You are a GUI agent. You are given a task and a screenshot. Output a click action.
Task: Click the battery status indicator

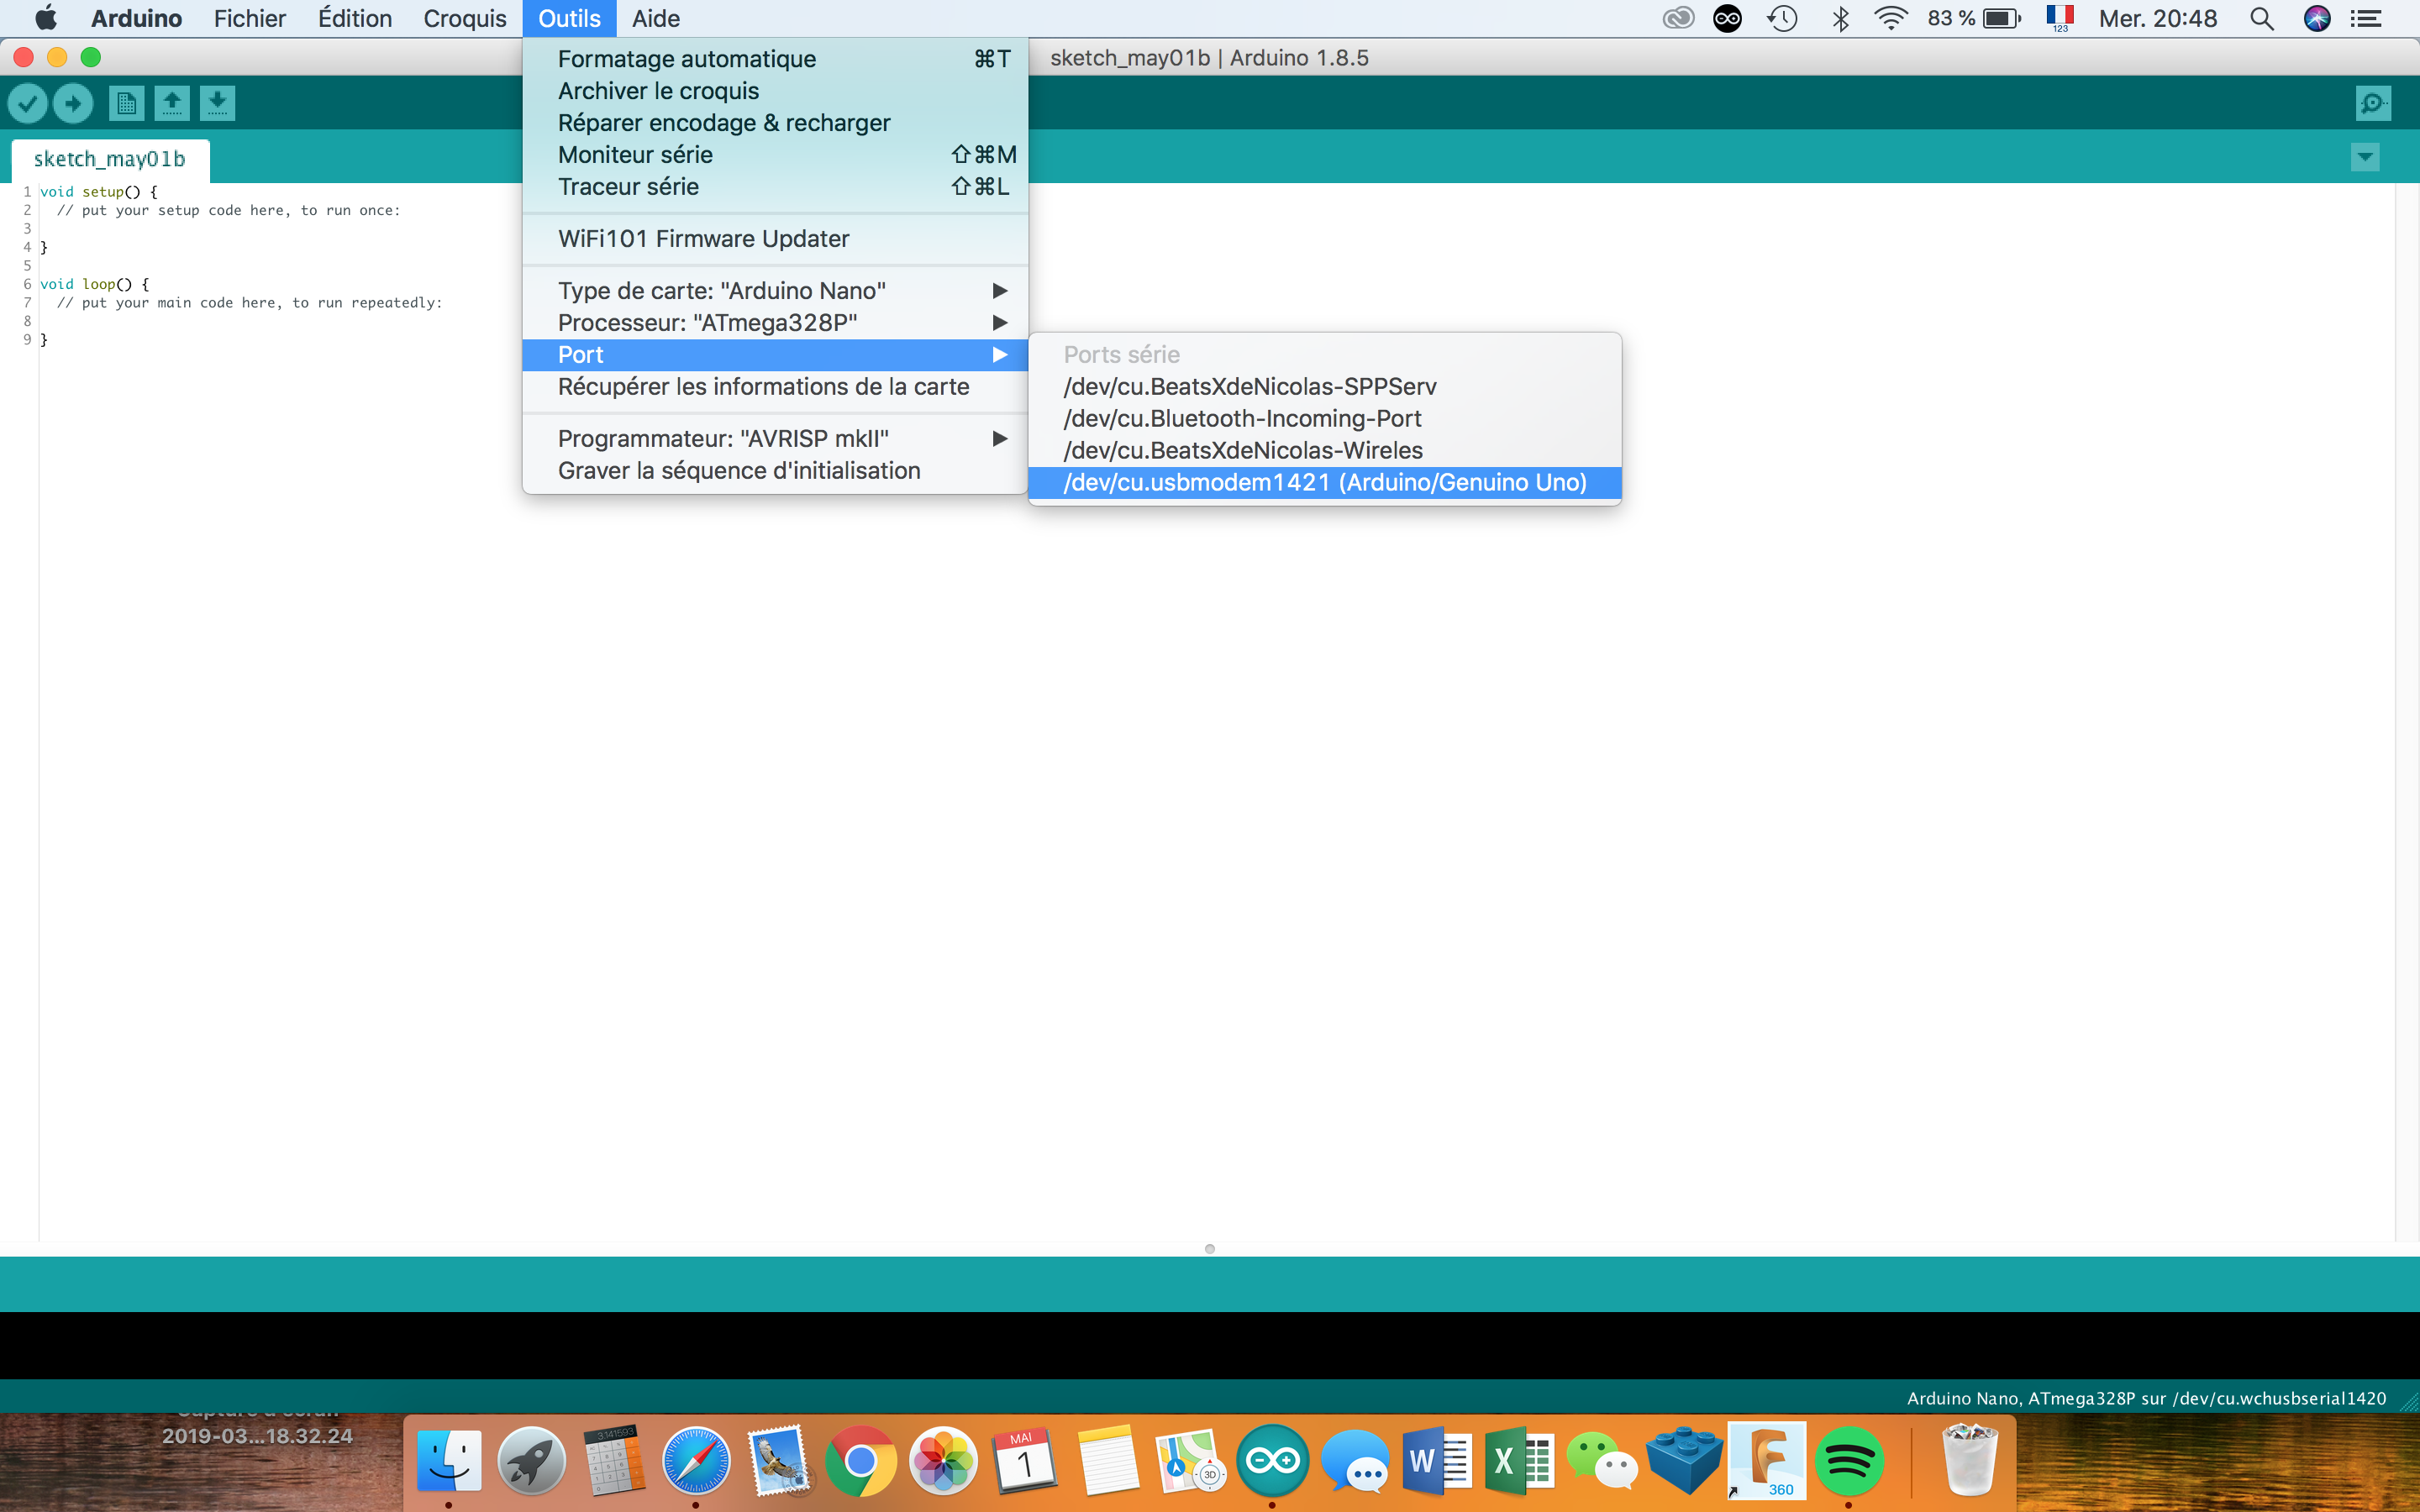coord(1975,18)
